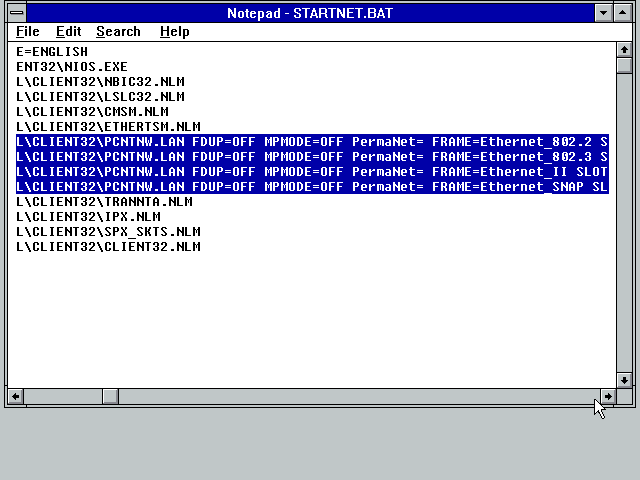Maximize the Notepad window

622,13
